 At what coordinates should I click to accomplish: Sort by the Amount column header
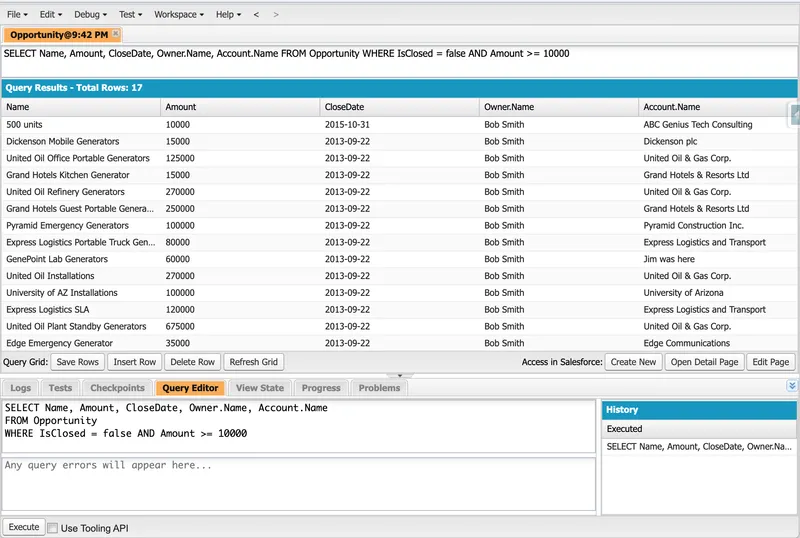coord(240,107)
